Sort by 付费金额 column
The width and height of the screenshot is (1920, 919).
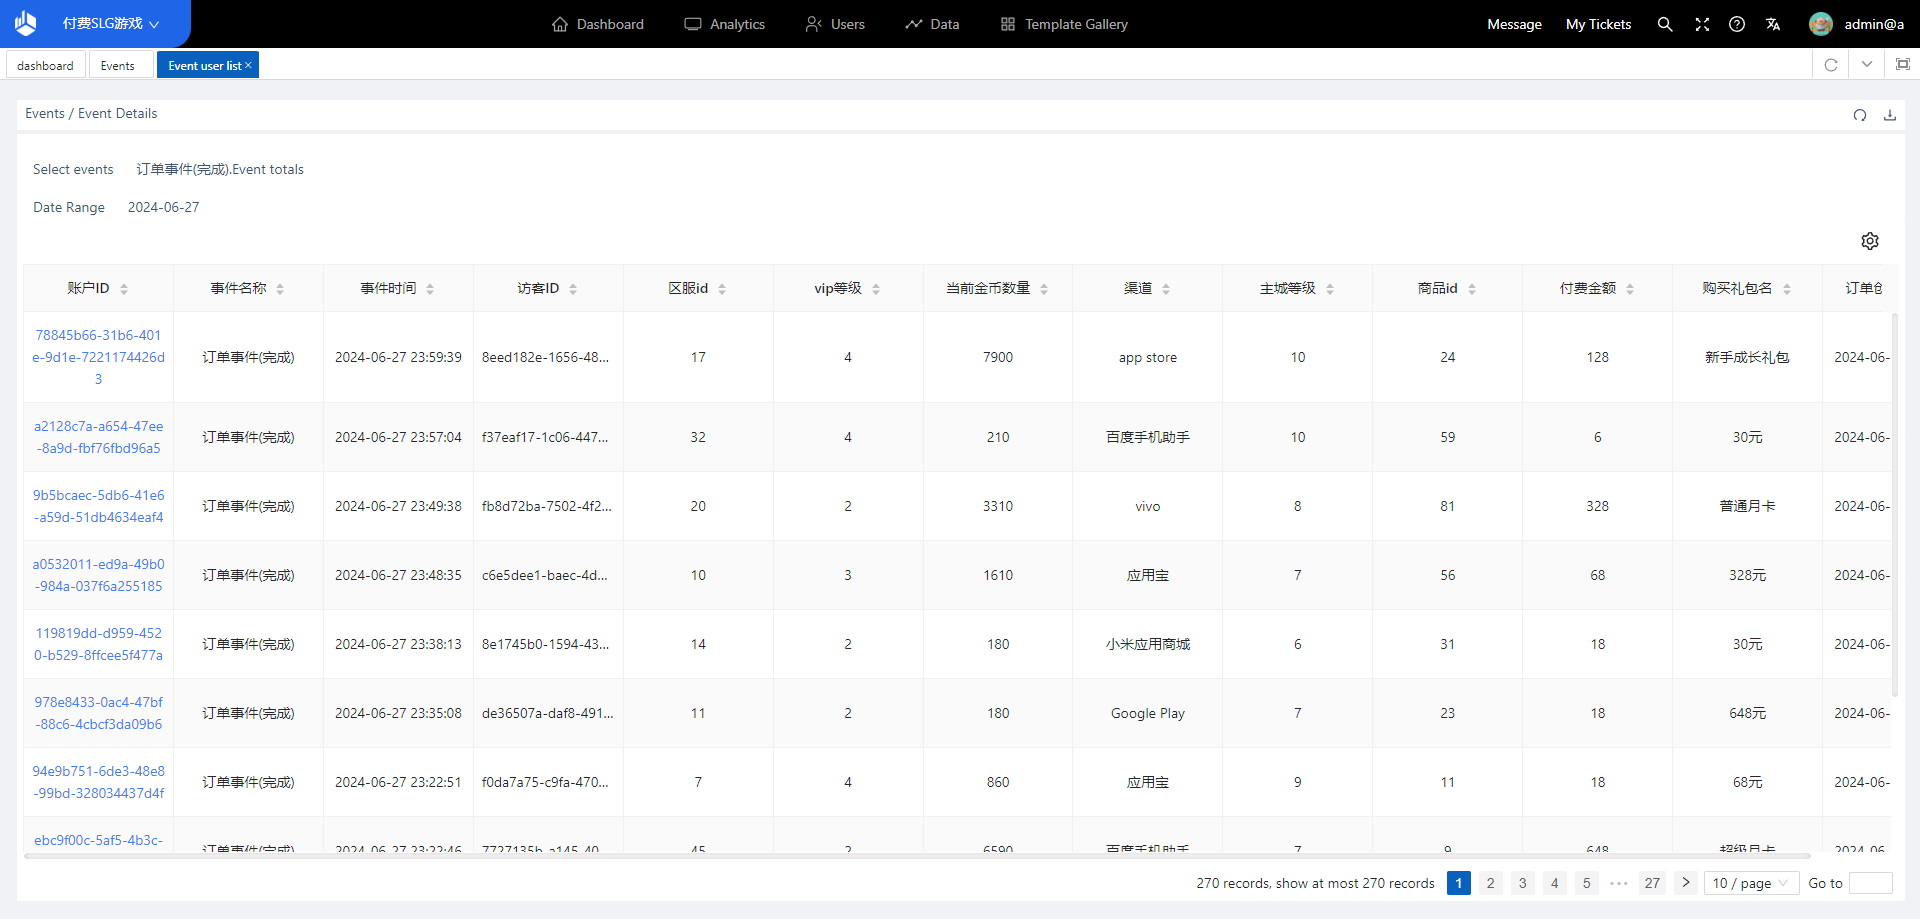(x=1630, y=289)
